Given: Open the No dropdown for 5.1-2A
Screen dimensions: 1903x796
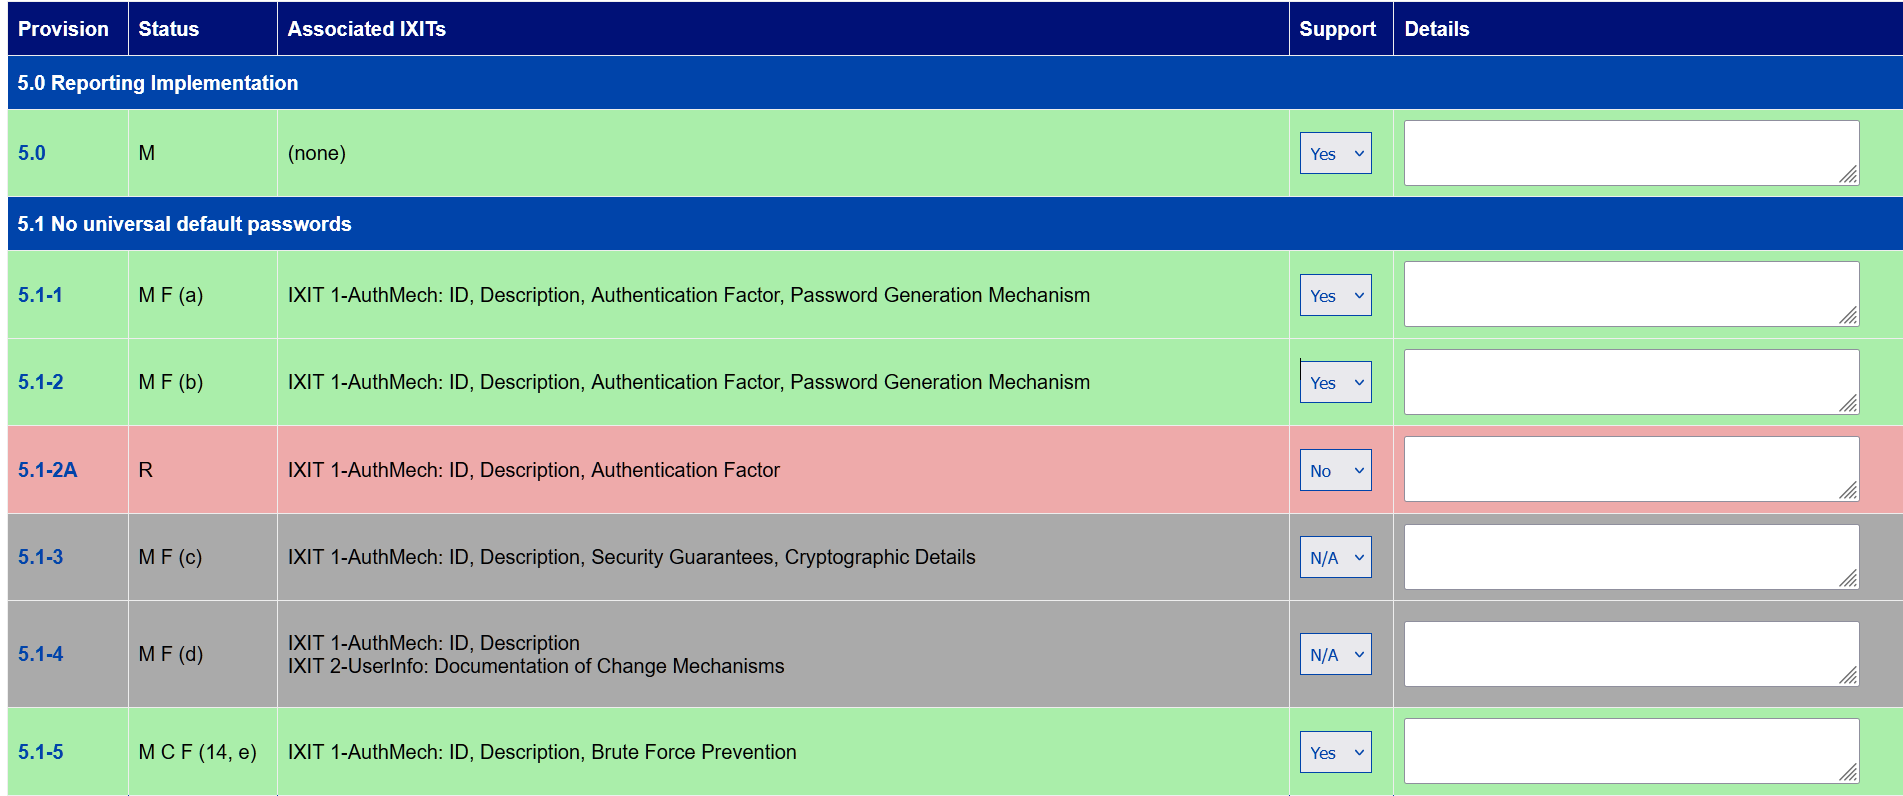Looking at the screenshot, I should pyautogui.click(x=1335, y=470).
